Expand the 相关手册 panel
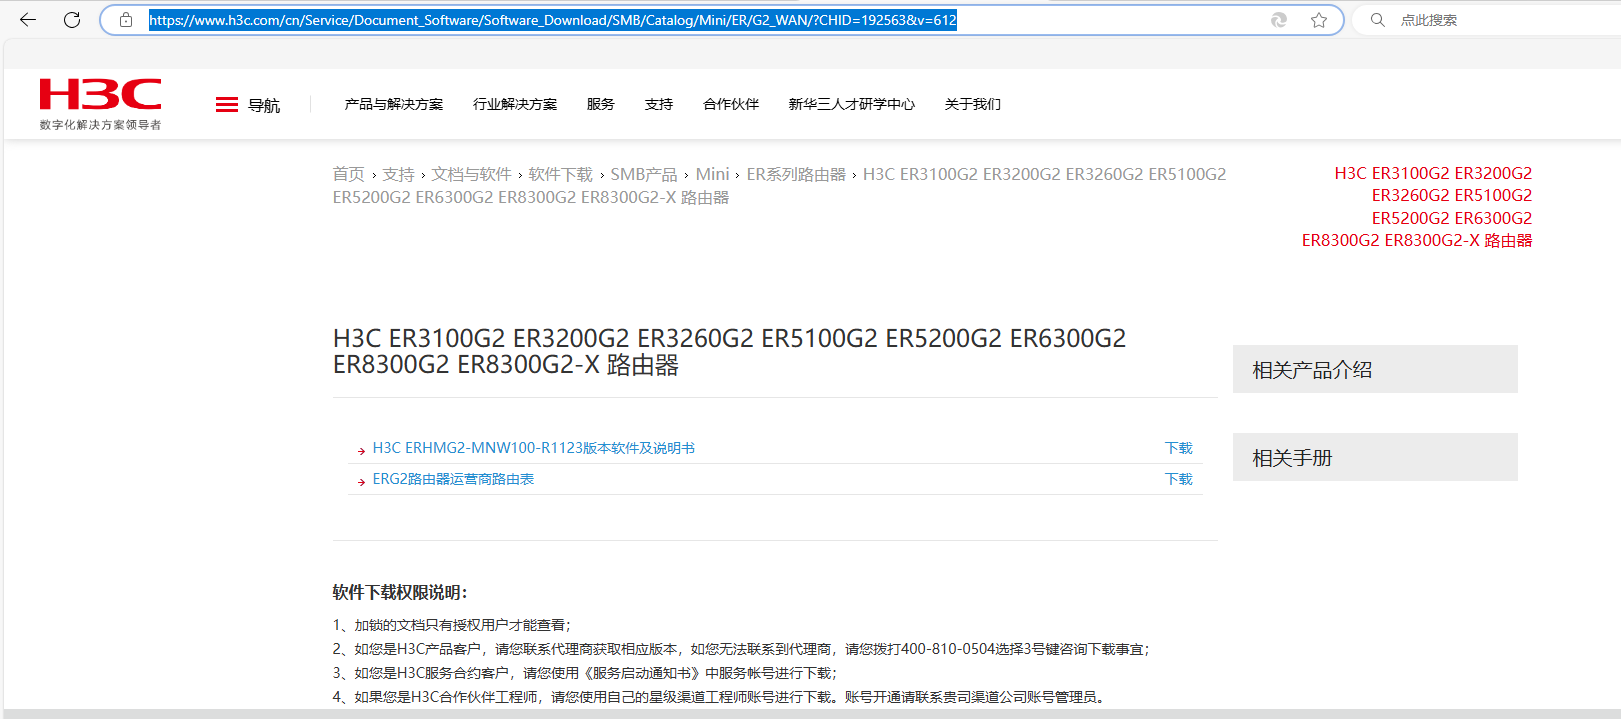The image size is (1621, 719). click(1375, 457)
